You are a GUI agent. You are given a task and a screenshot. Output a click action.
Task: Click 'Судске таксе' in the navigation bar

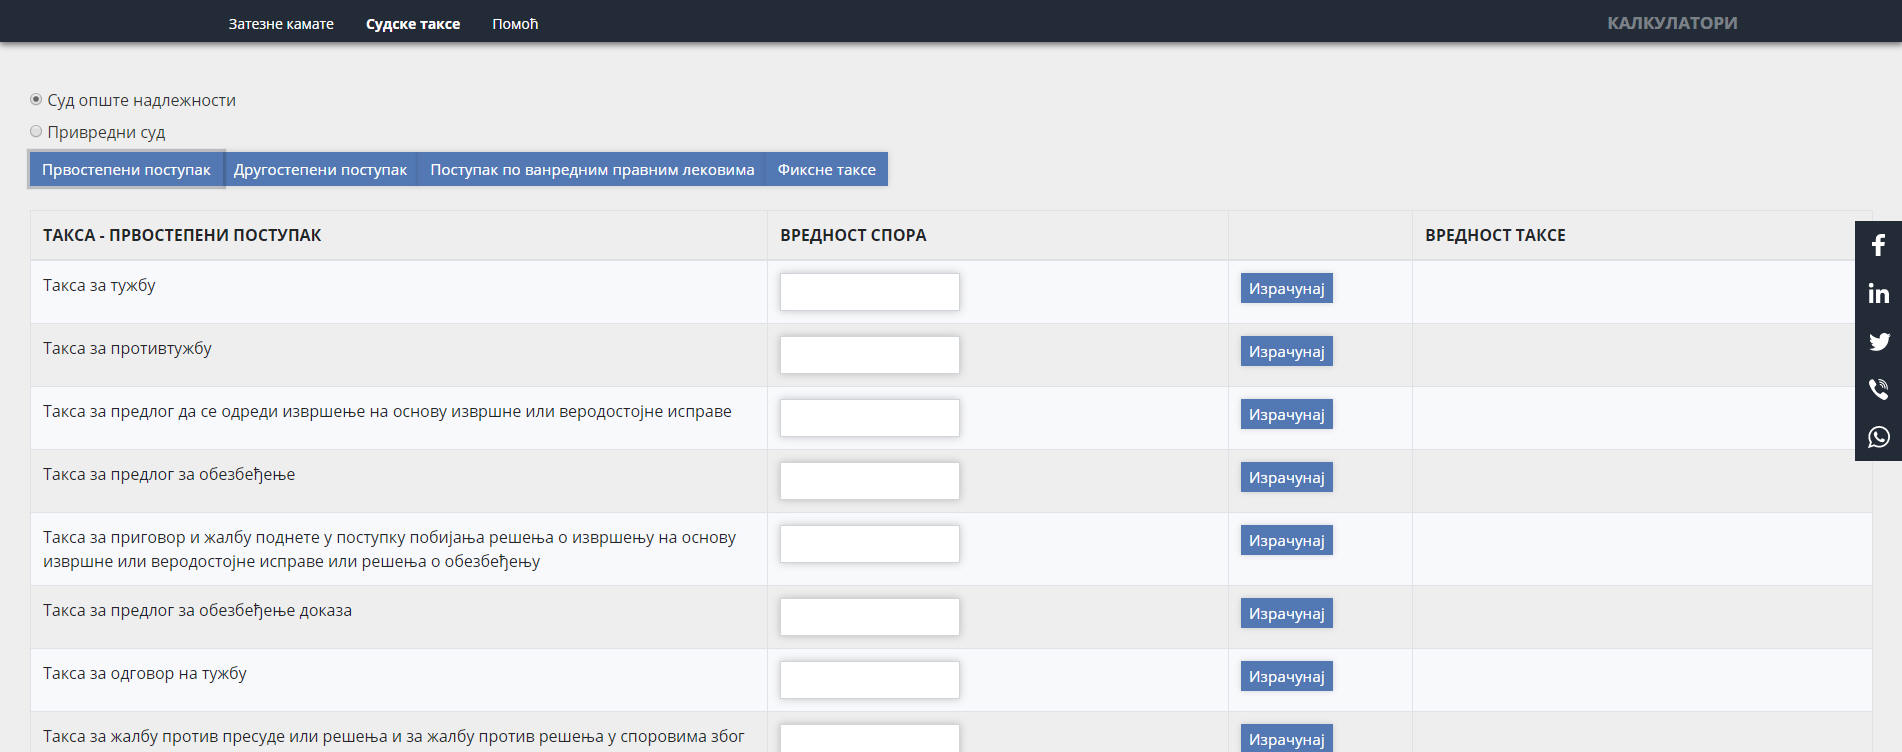[413, 24]
